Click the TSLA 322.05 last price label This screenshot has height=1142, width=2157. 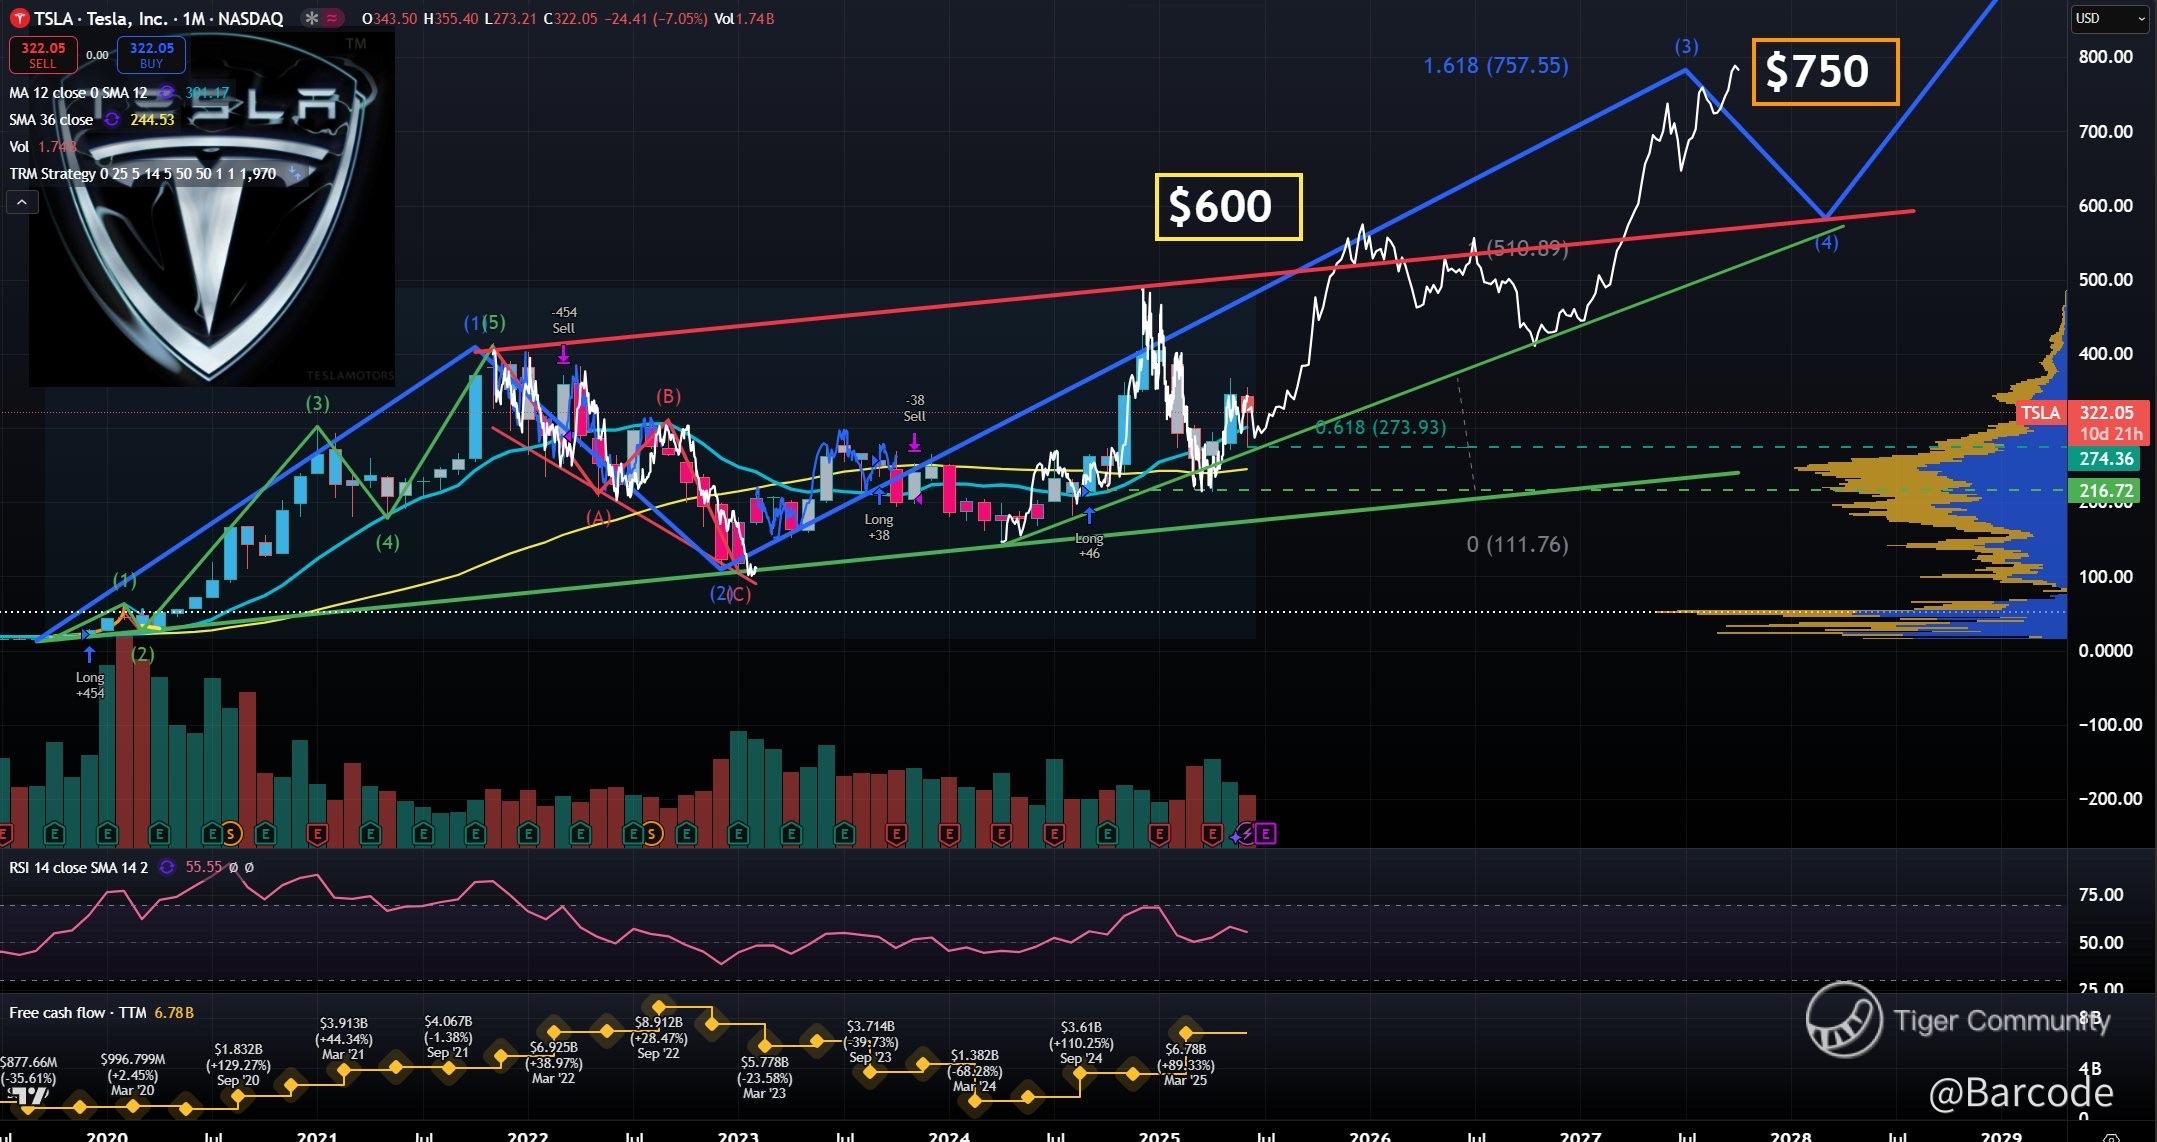pos(2081,413)
